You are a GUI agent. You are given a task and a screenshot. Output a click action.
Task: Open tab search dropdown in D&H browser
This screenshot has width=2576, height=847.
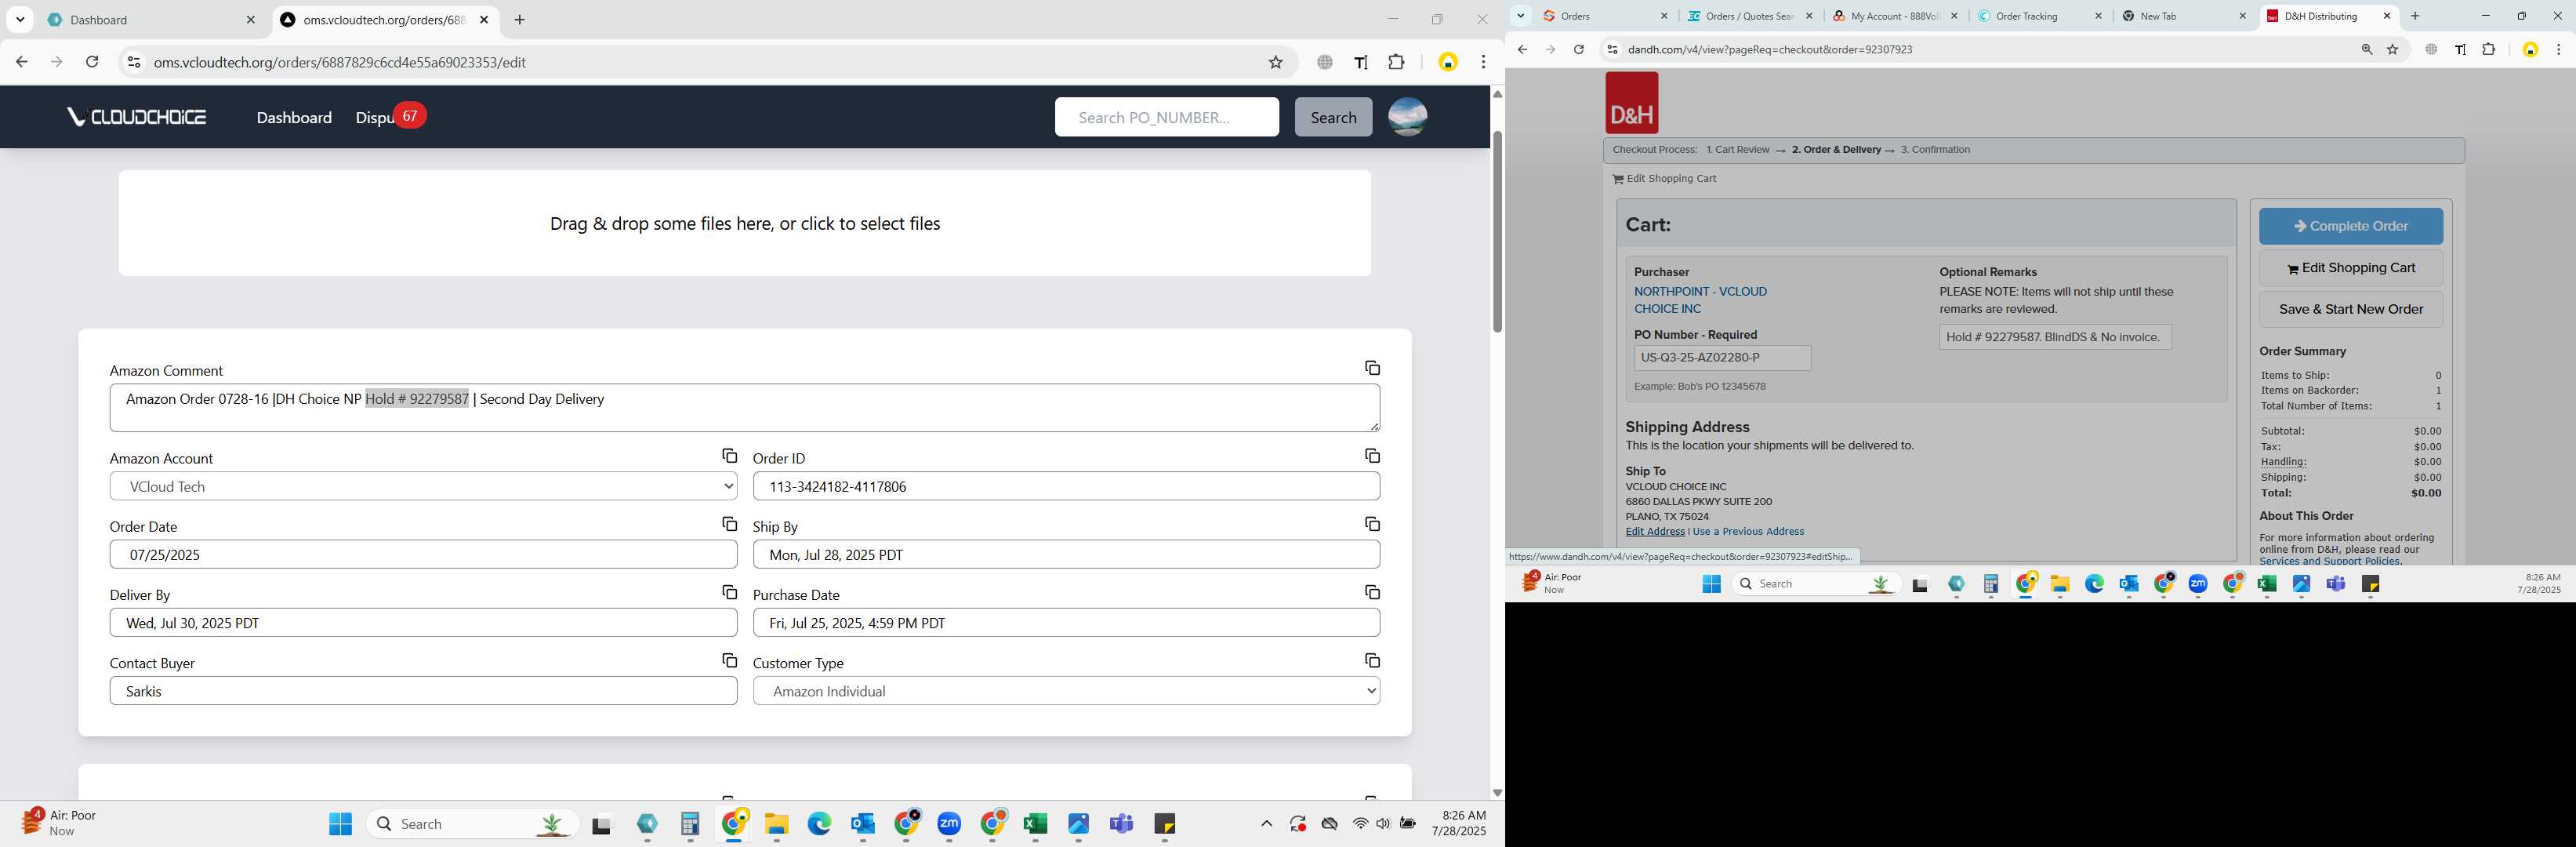pos(1520,16)
